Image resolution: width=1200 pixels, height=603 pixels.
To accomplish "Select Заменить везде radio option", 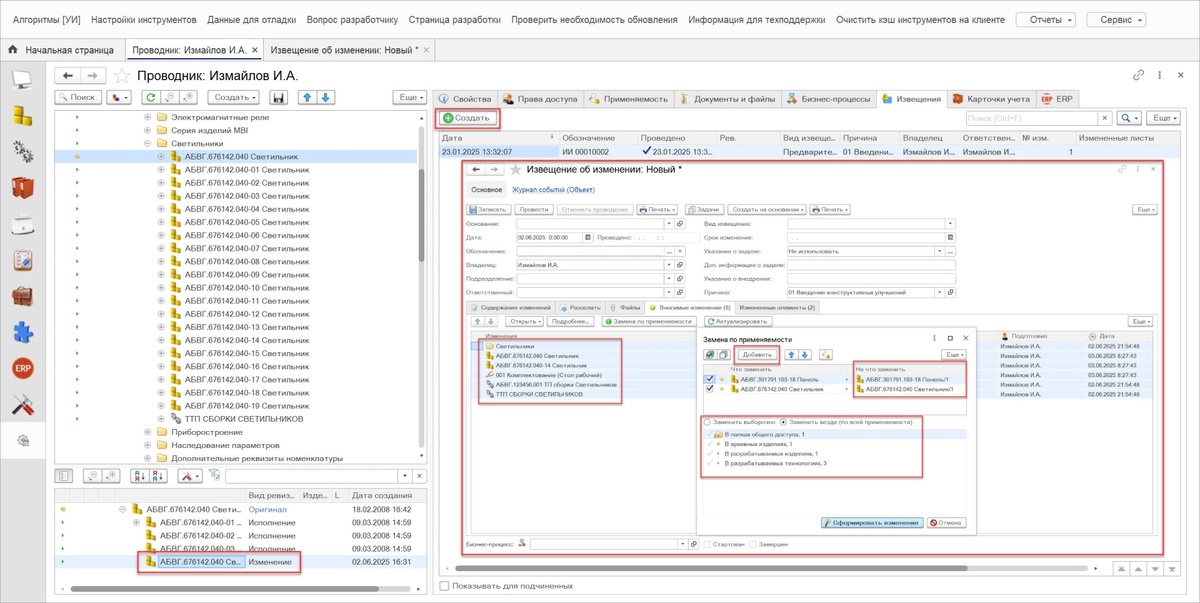I will pos(783,422).
